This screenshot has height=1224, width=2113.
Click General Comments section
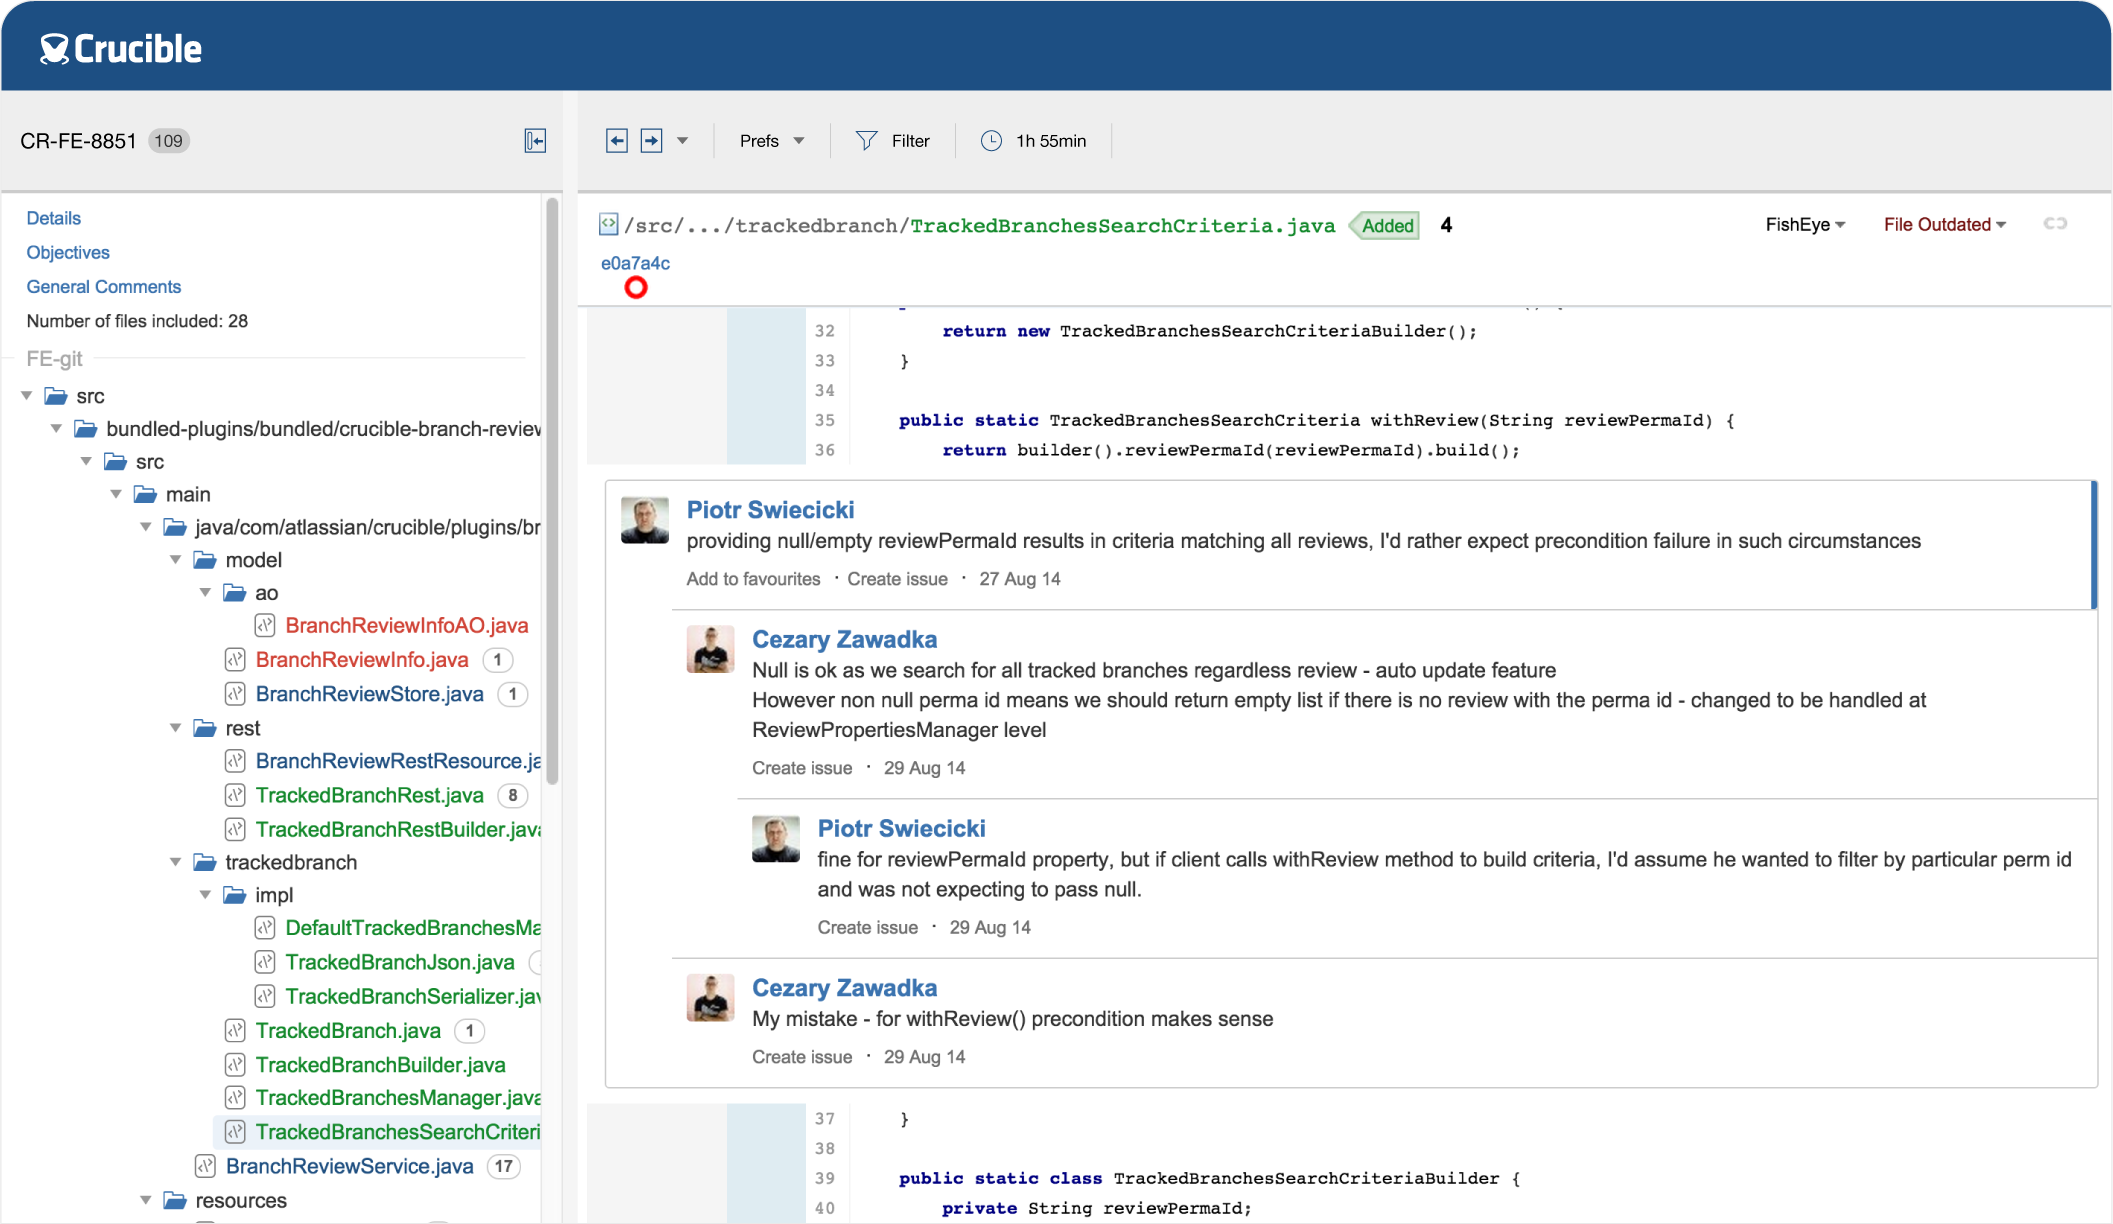103,286
